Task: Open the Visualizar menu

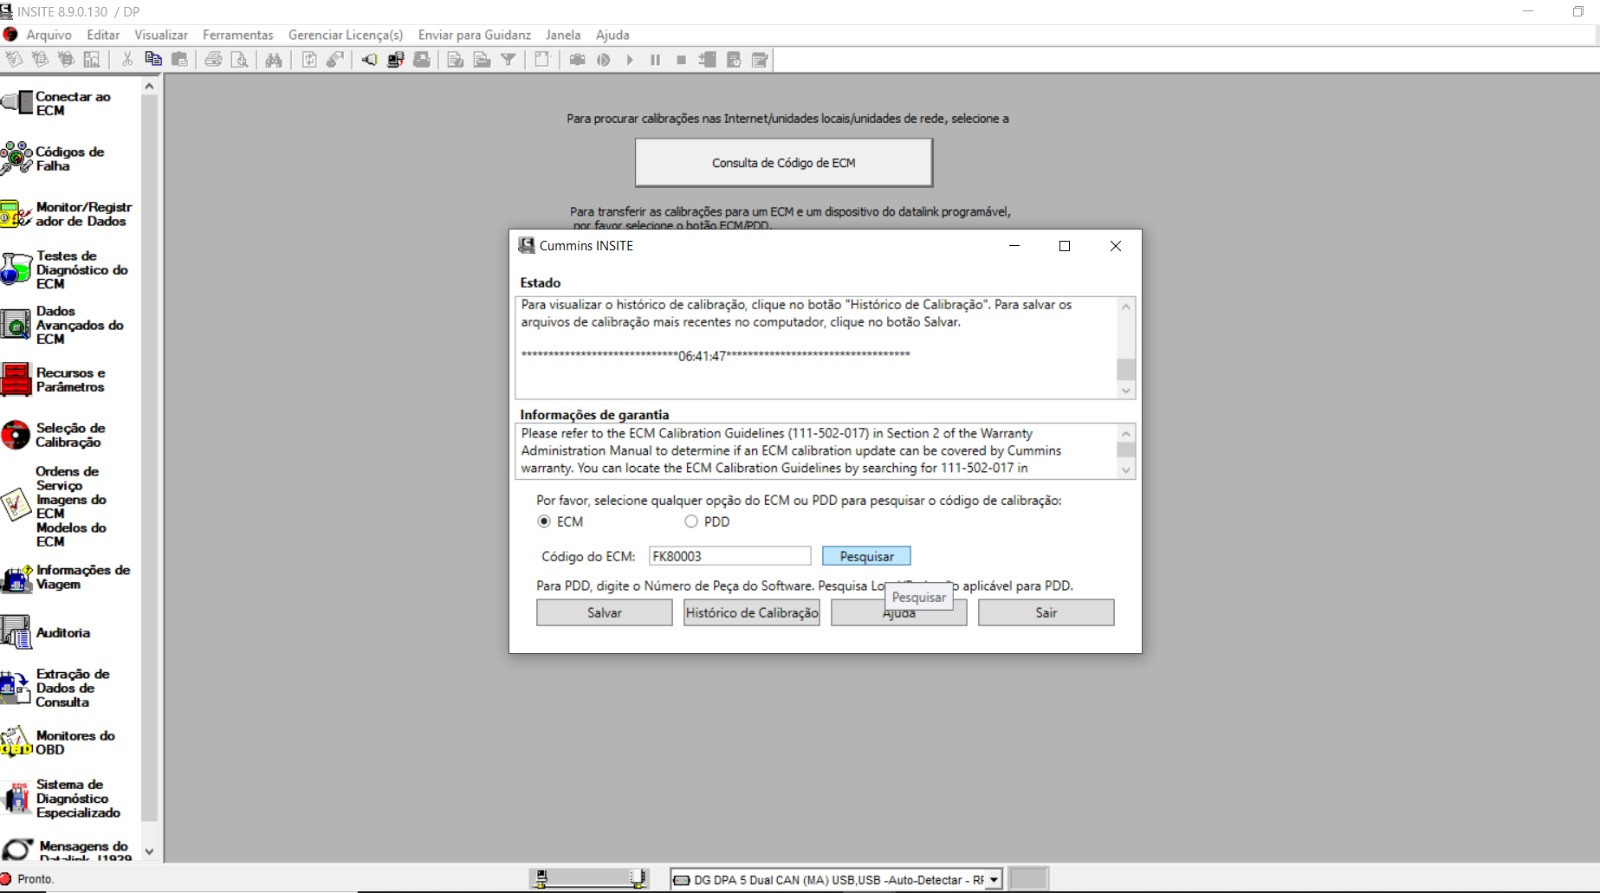Action: pyautogui.click(x=161, y=35)
